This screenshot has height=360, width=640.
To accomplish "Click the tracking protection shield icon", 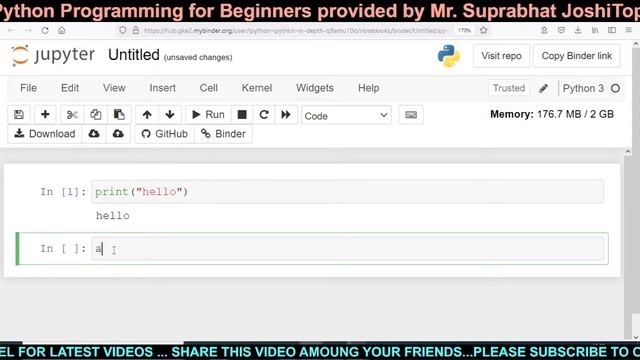I will (x=123, y=30).
